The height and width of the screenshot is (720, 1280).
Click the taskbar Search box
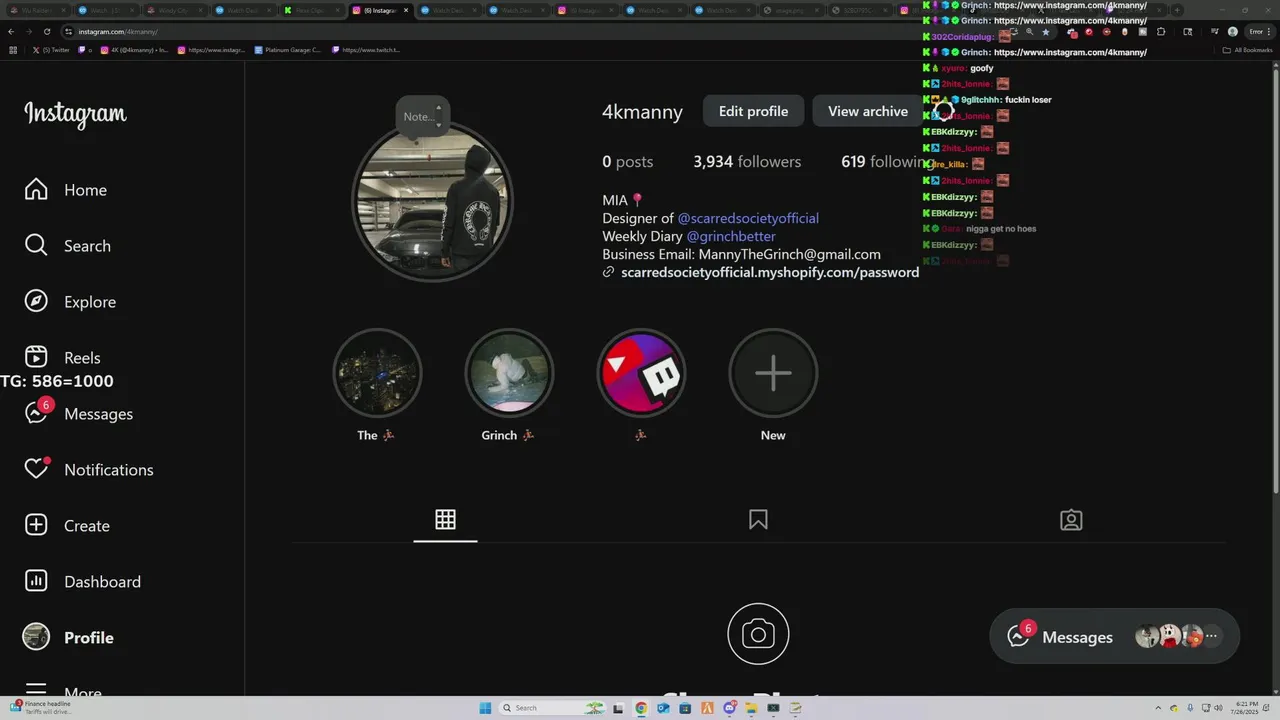pyautogui.click(x=550, y=708)
